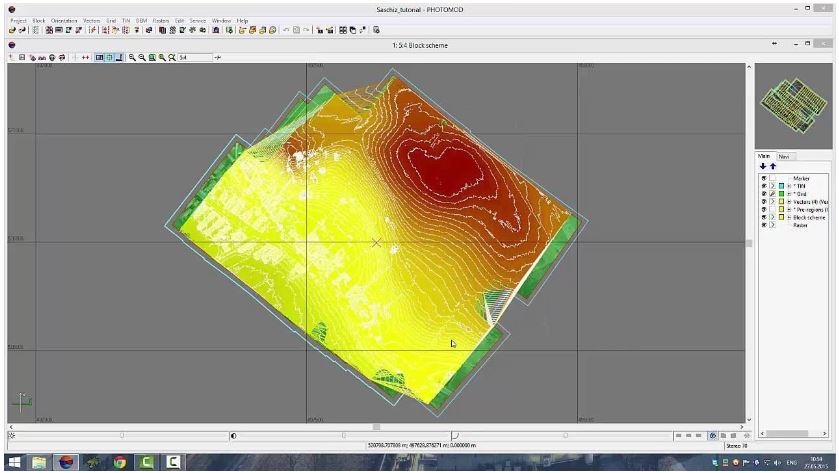Switch to the Navi tab
The image size is (839, 473).
(785, 156)
